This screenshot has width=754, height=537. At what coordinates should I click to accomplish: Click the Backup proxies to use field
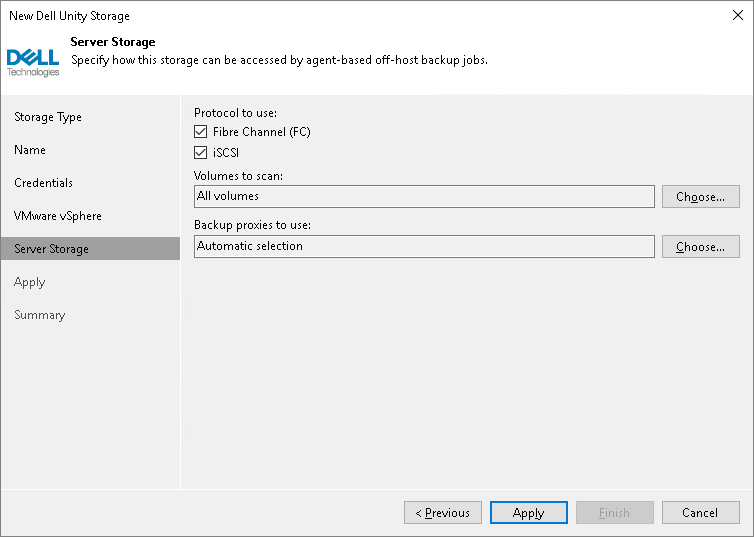[424, 247]
